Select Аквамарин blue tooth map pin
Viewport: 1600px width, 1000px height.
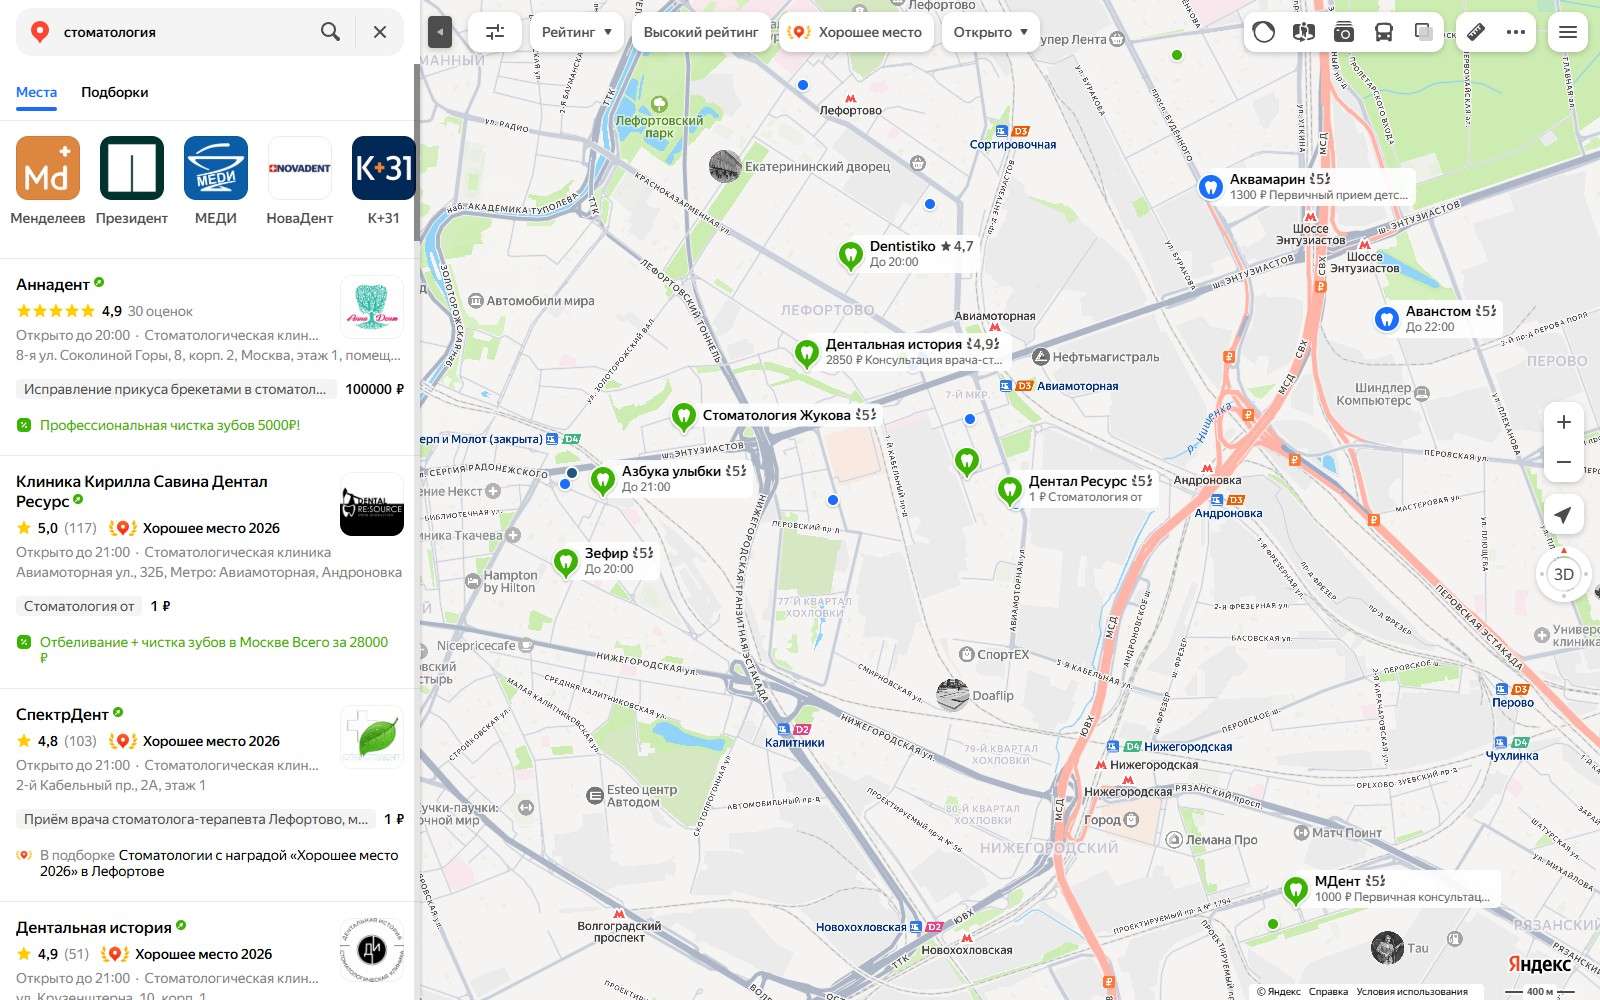point(1210,187)
